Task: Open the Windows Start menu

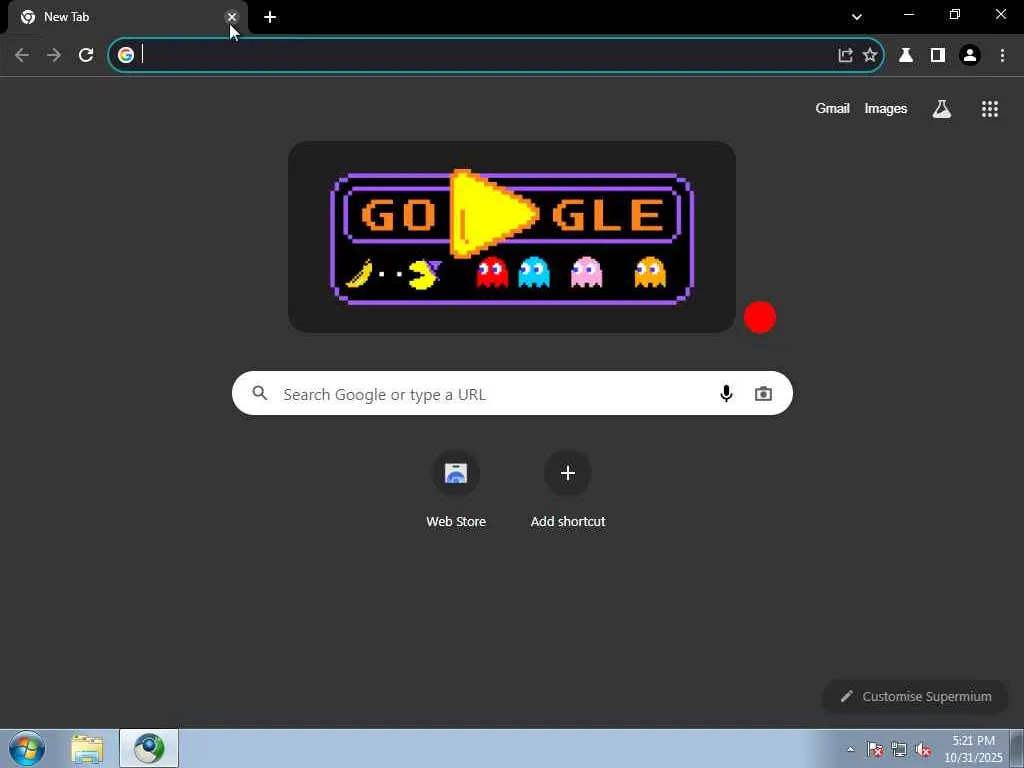Action: [27, 748]
